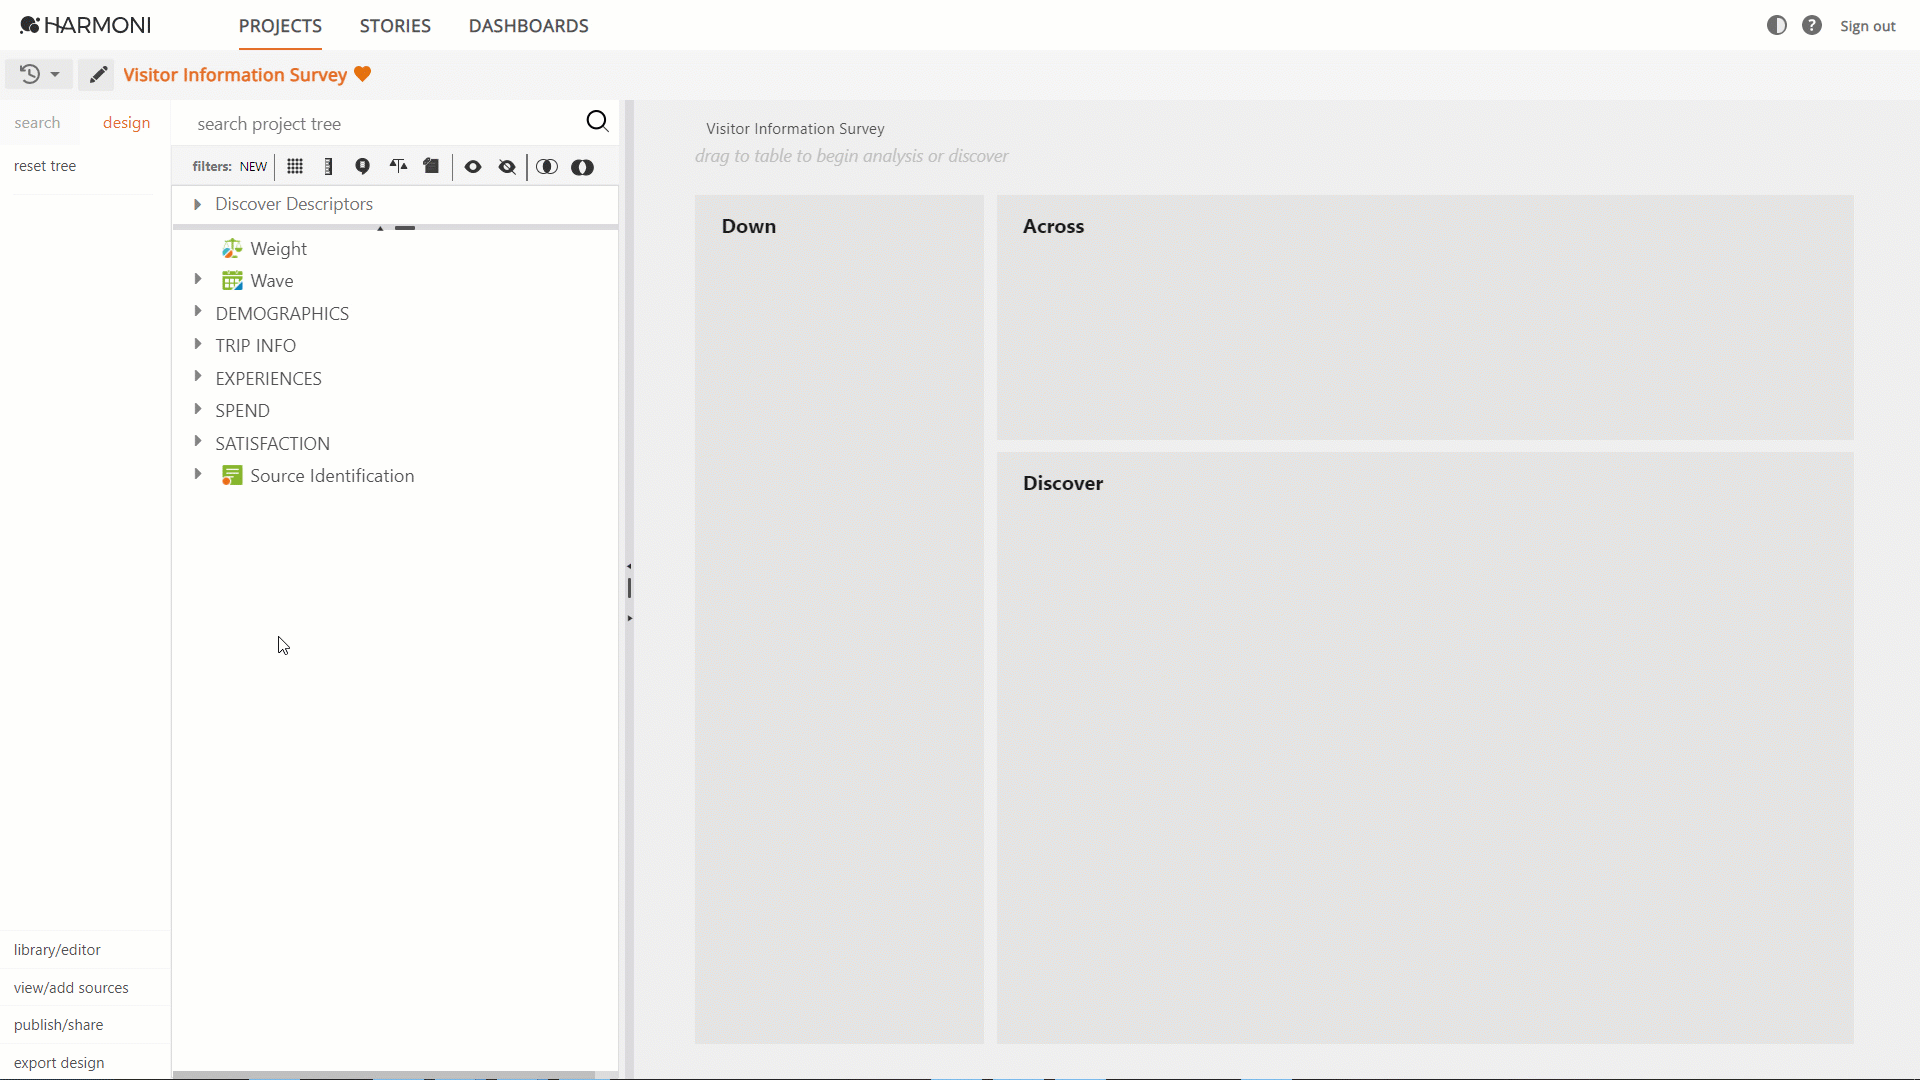Toggle the grid filter icon
This screenshot has height=1080, width=1920.
pyautogui.click(x=295, y=166)
